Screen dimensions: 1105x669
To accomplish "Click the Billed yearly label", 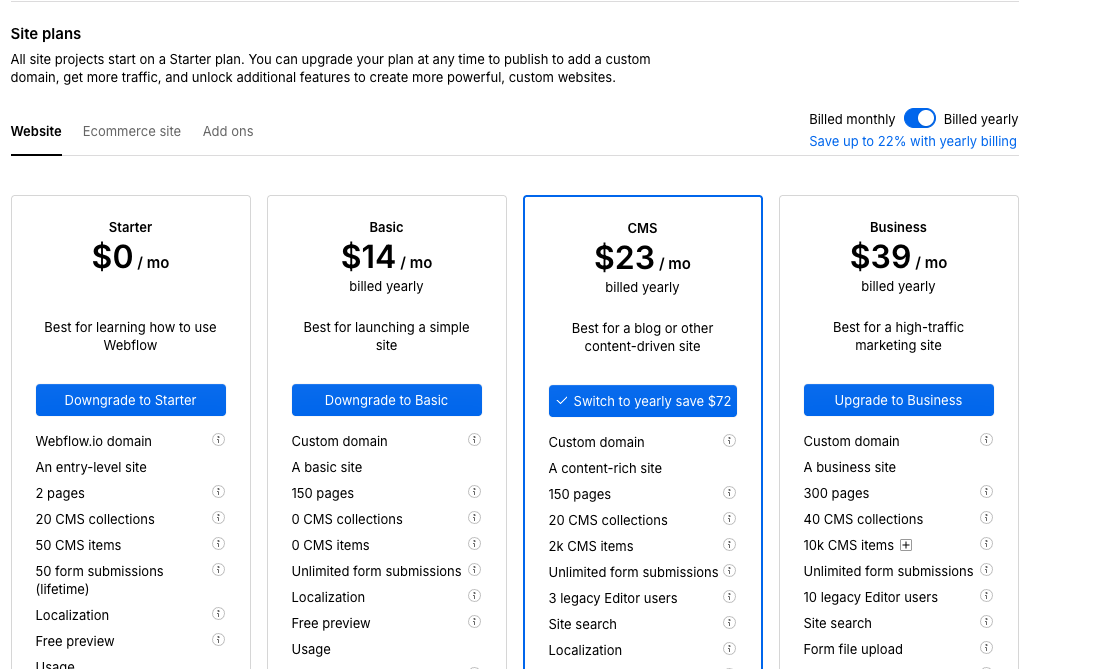I will click(x=981, y=119).
